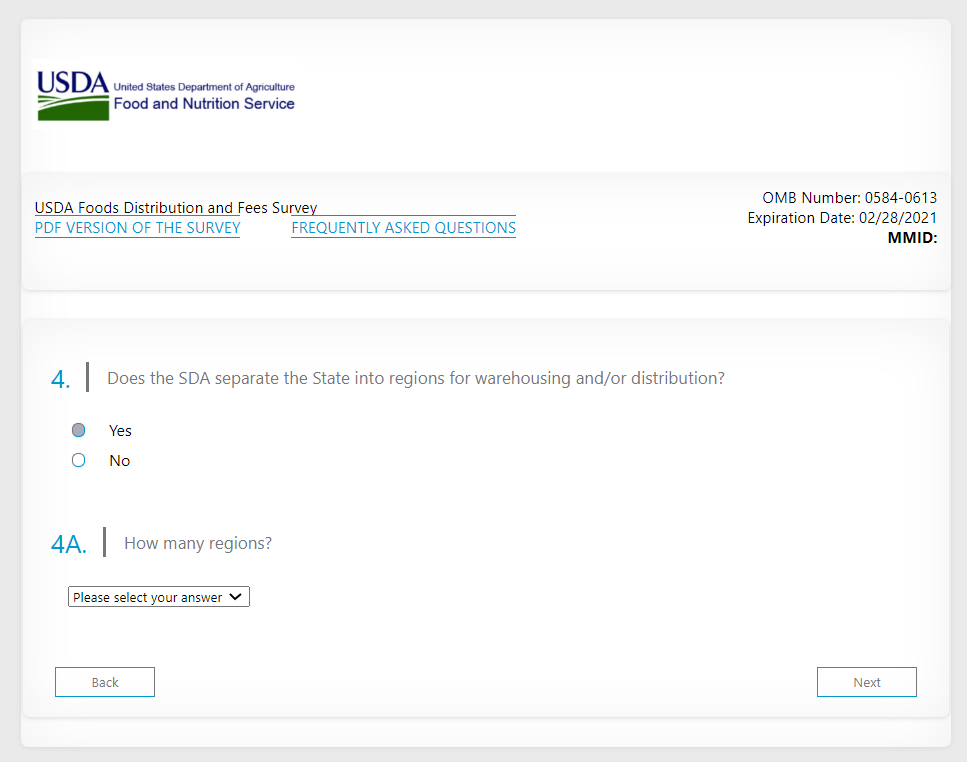Click the 'Expiration Date: 02/28/2021' text
The width and height of the screenshot is (967, 762).
click(842, 218)
